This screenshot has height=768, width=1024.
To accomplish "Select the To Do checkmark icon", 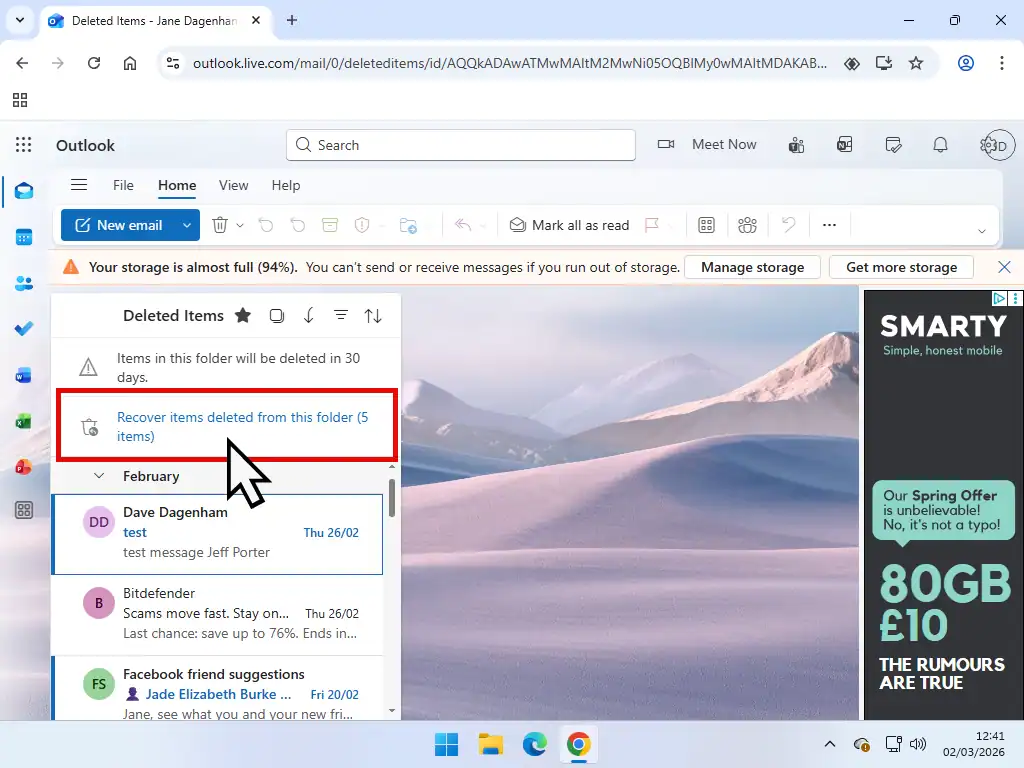I will point(24,328).
